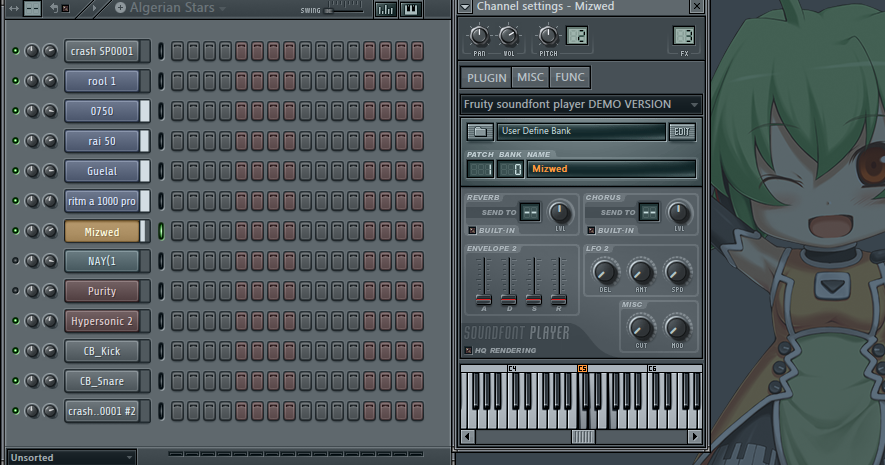This screenshot has height=465, width=885.
Task: Open the keyboard editor piano icon
Action: [411, 9]
